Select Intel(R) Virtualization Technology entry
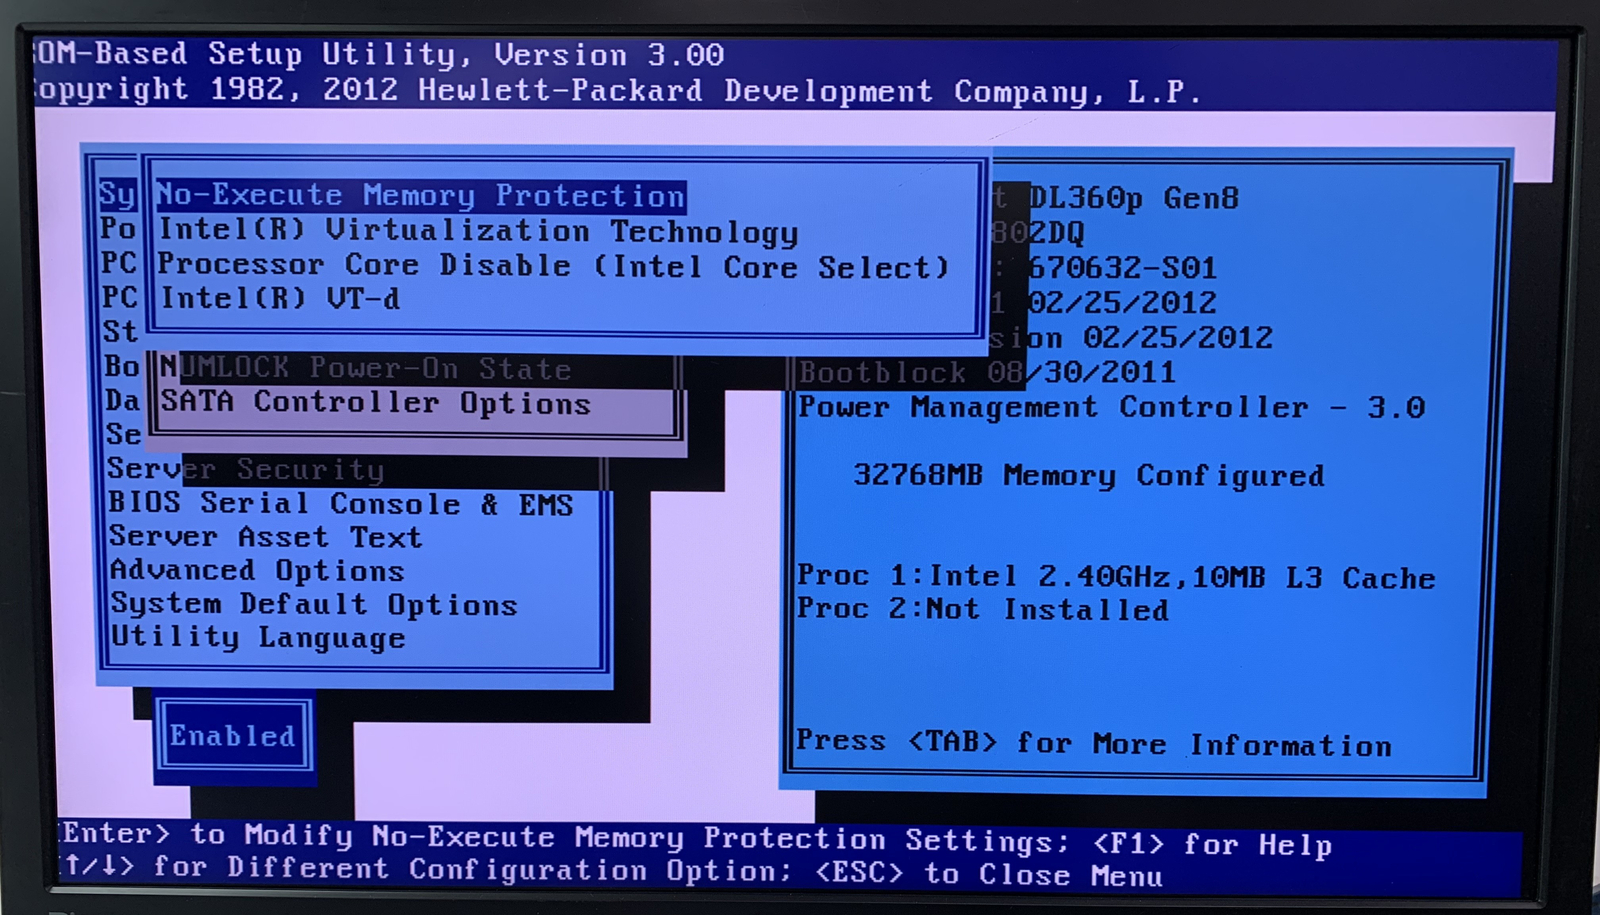Image resolution: width=1600 pixels, height=915 pixels. (x=478, y=232)
